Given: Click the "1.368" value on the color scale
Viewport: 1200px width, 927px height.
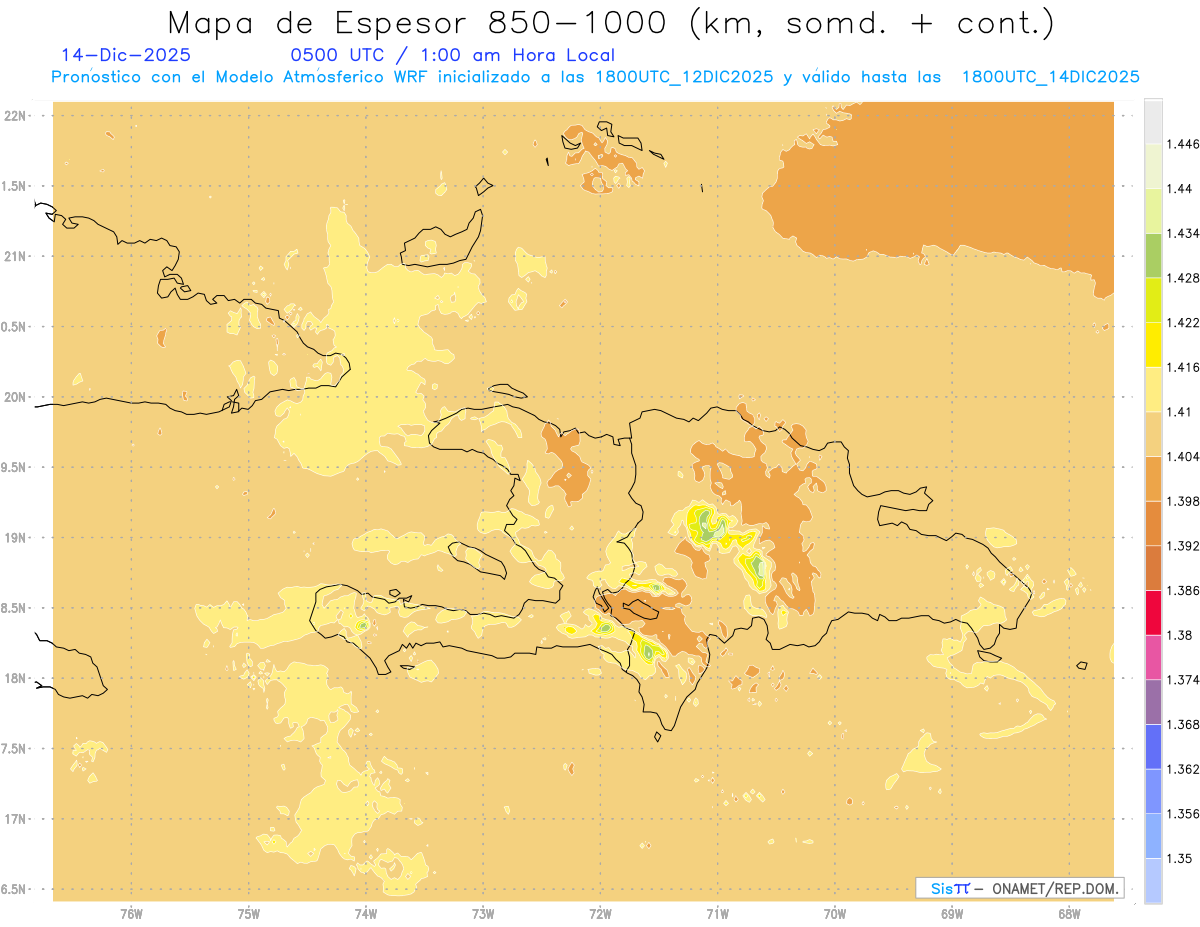Looking at the screenshot, I should pos(1183,724).
